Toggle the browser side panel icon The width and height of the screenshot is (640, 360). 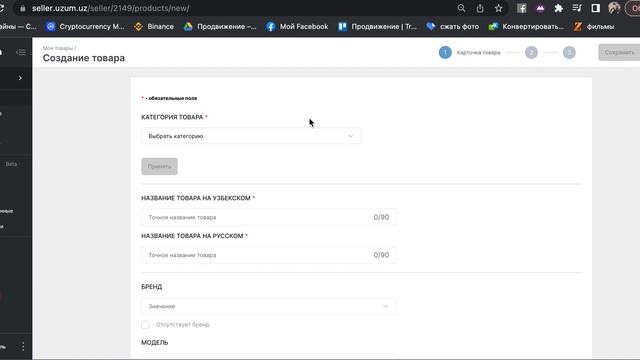click(596, 8)
